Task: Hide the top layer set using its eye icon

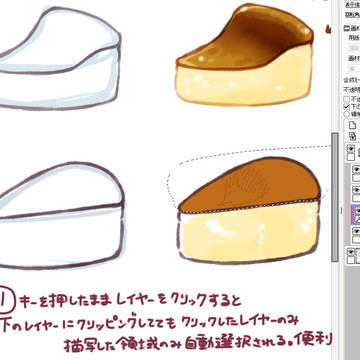Action: point(351,149)
